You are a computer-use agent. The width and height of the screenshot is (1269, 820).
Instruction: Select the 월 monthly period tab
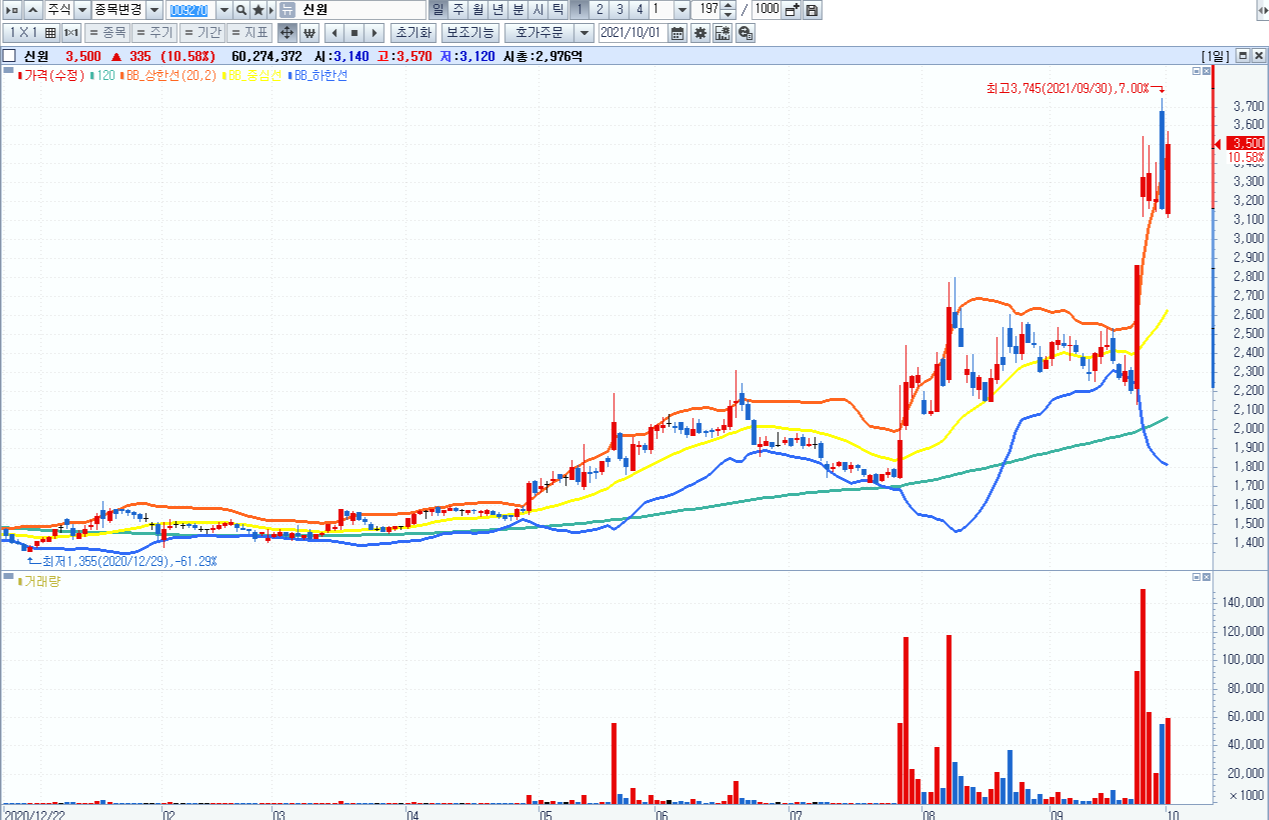(478, 9)
